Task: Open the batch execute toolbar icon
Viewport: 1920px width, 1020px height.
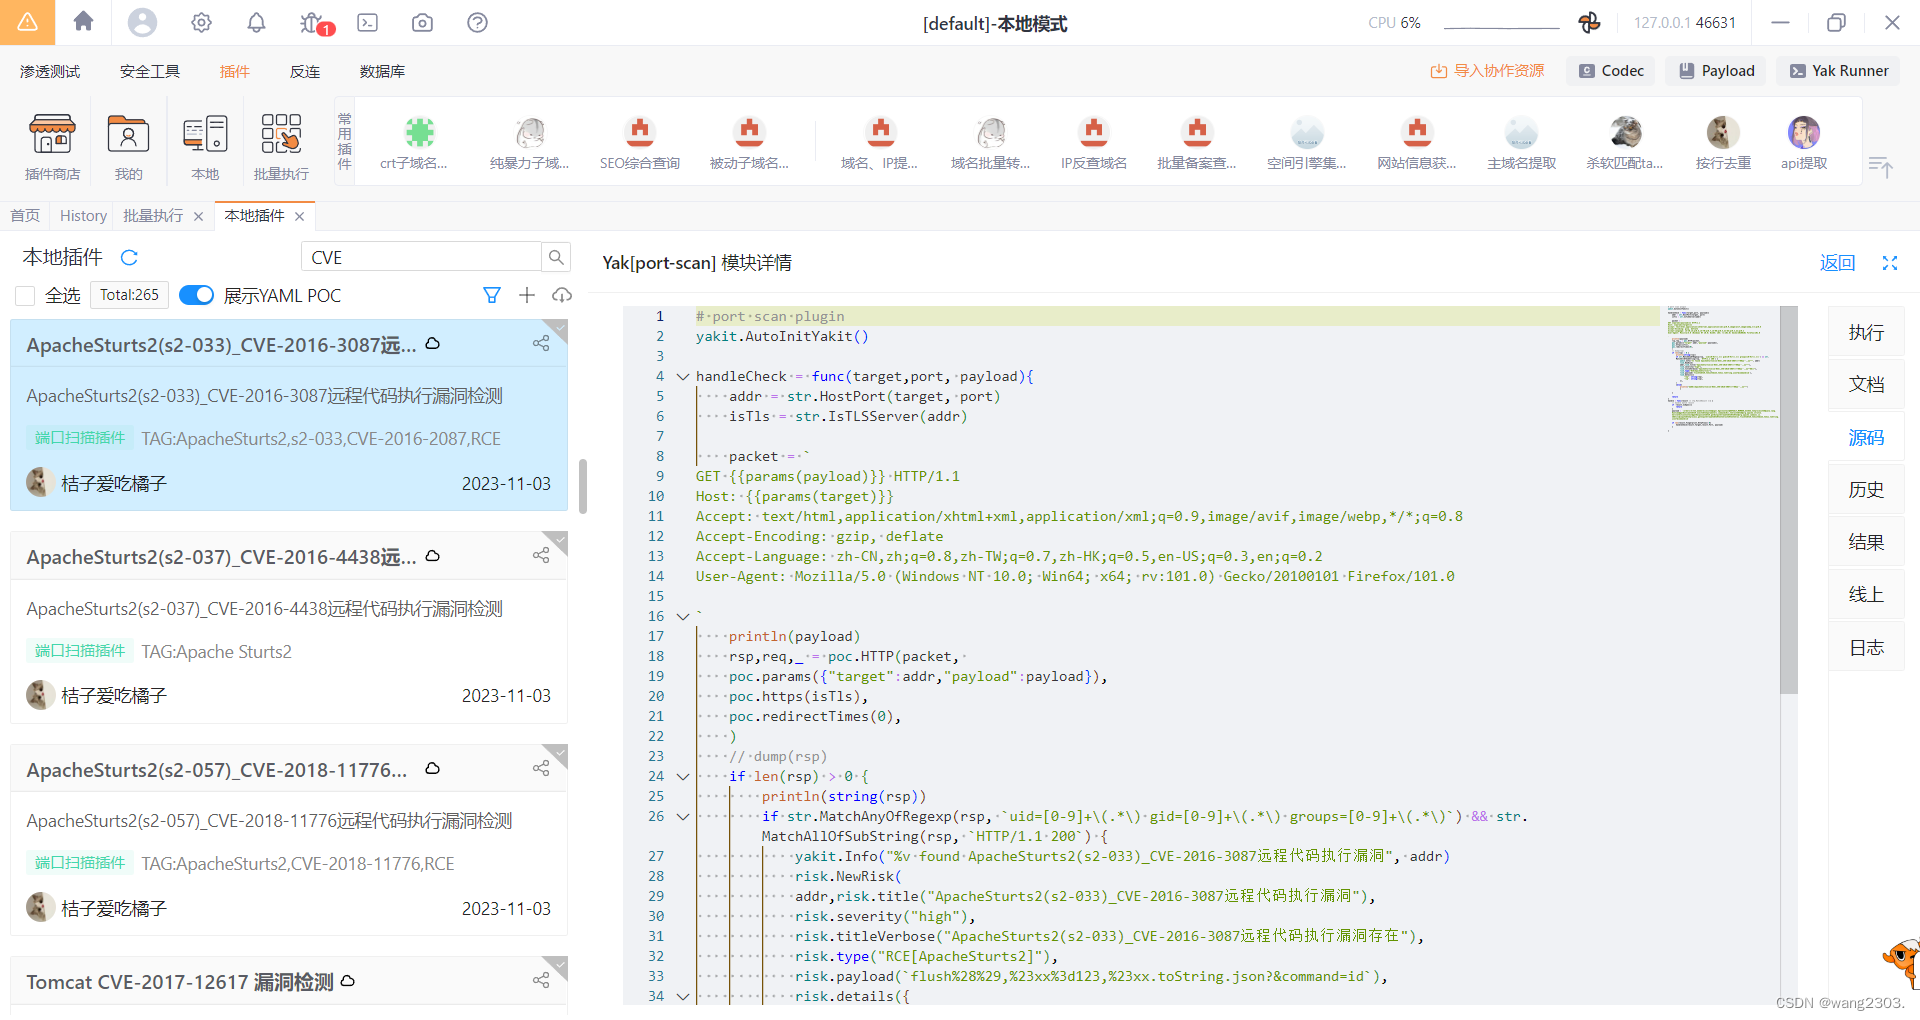Action: (x=281, y=146)
